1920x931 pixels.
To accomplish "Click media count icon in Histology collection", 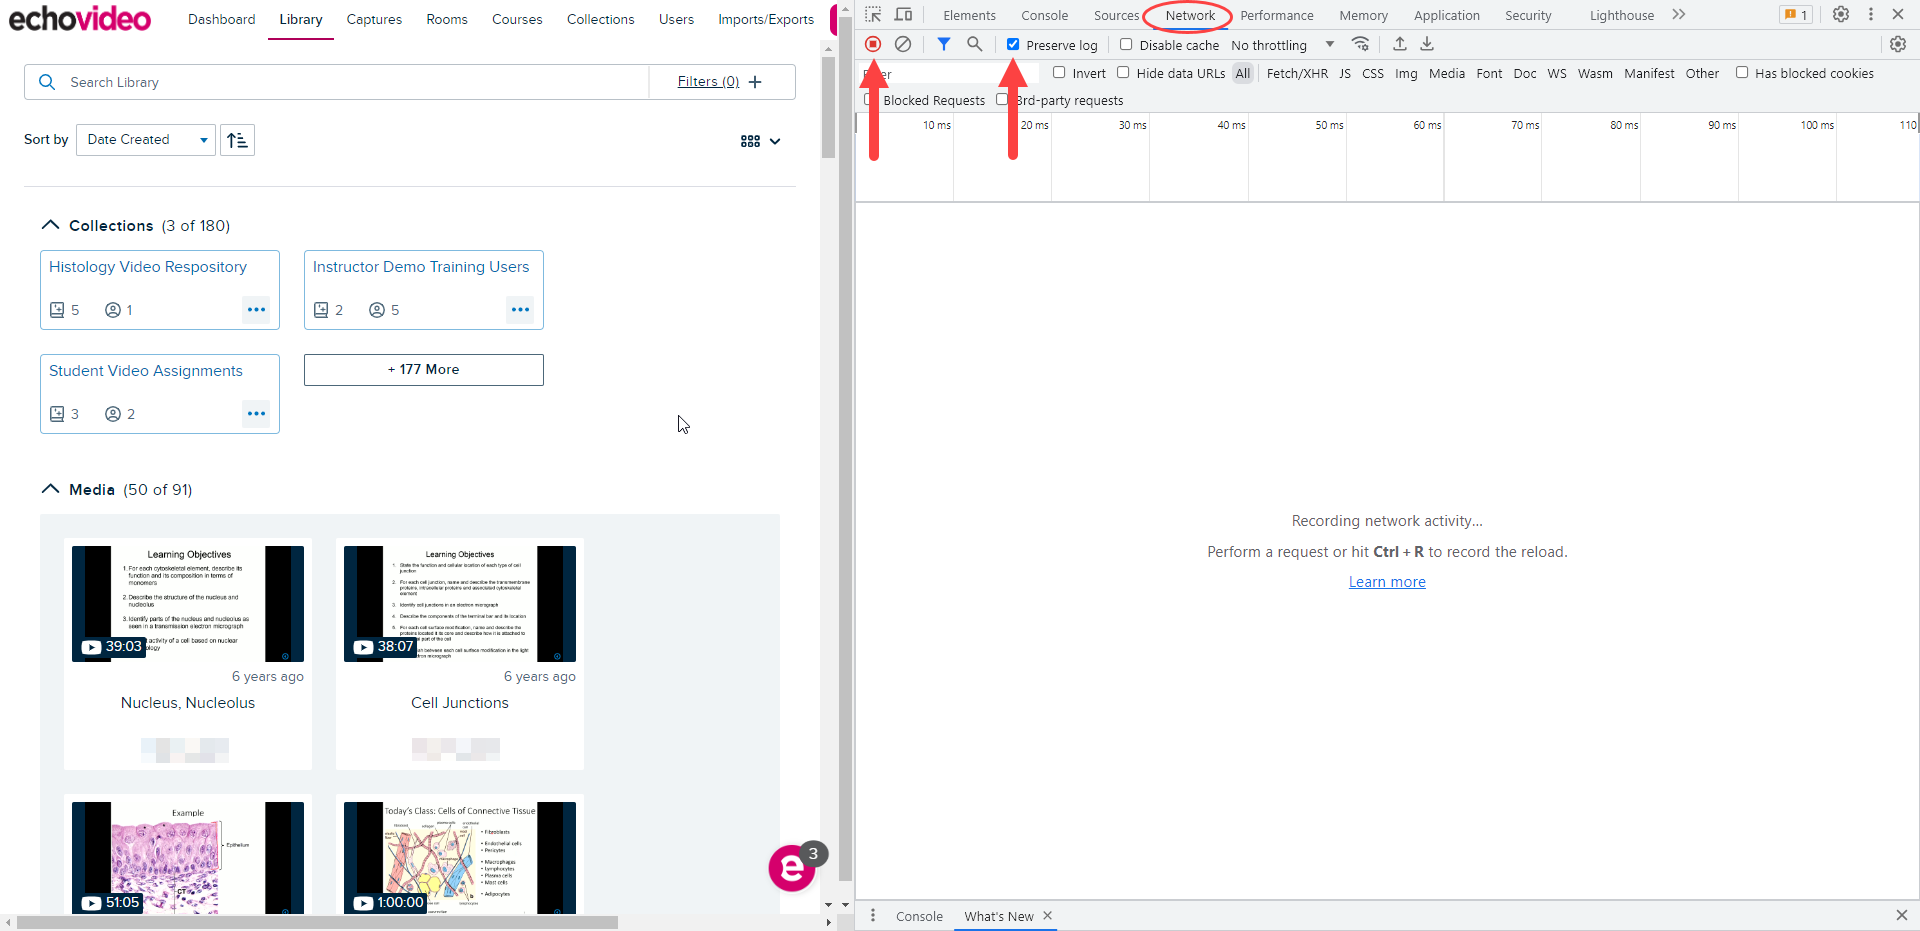I will [x=57, y=310].
